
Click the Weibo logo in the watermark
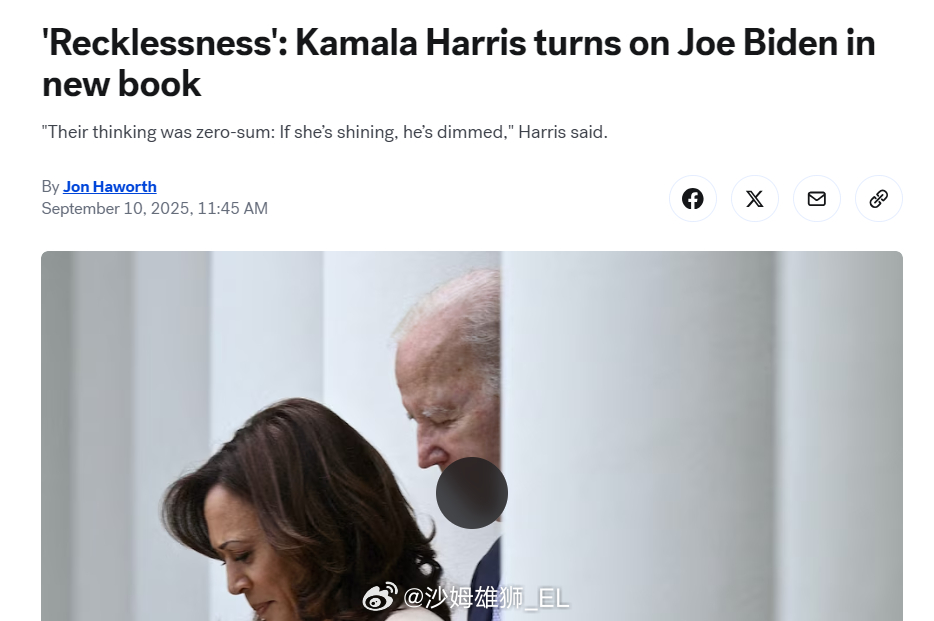coord(380,596)
